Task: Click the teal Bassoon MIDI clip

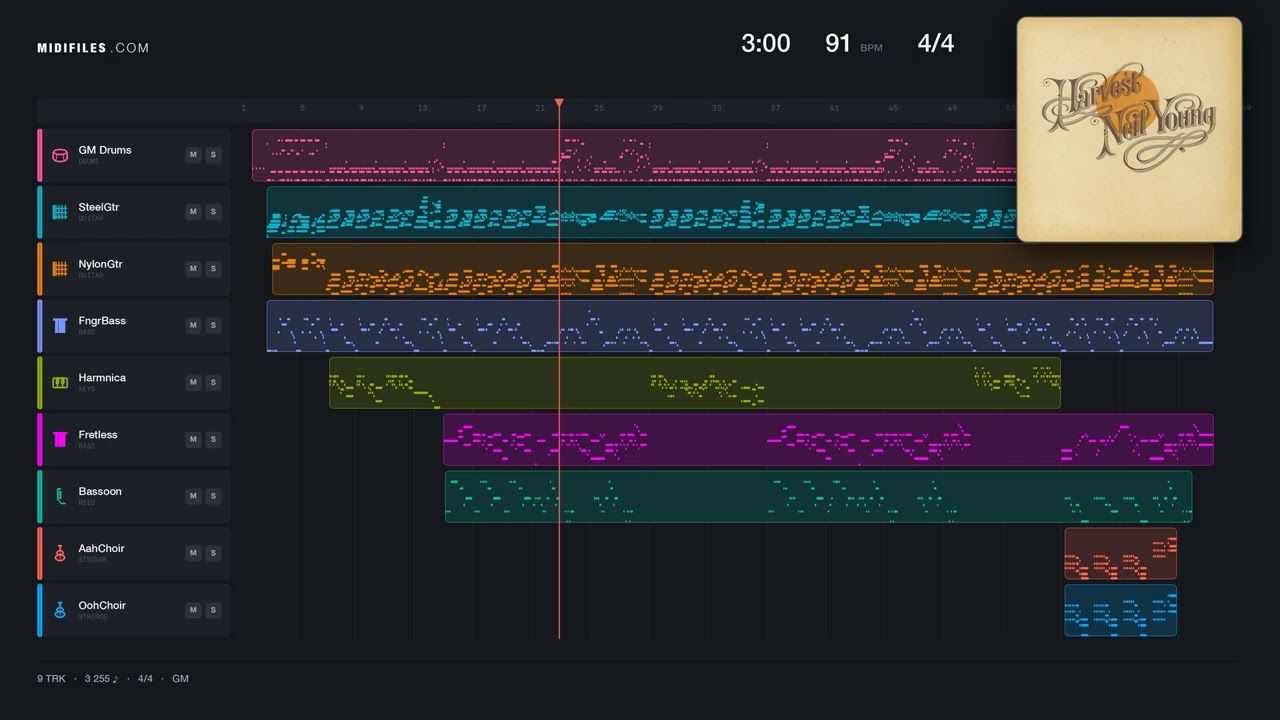Action: (818, 497)
